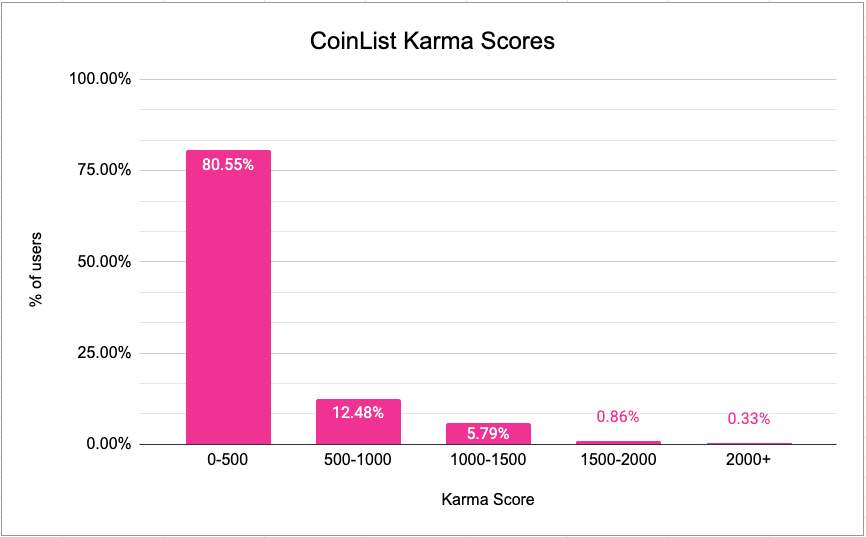Select the 1000-1500 x-axis category label
Image resolution: width=866 pixels, height=537 pixels.
[x=488, y=462]
